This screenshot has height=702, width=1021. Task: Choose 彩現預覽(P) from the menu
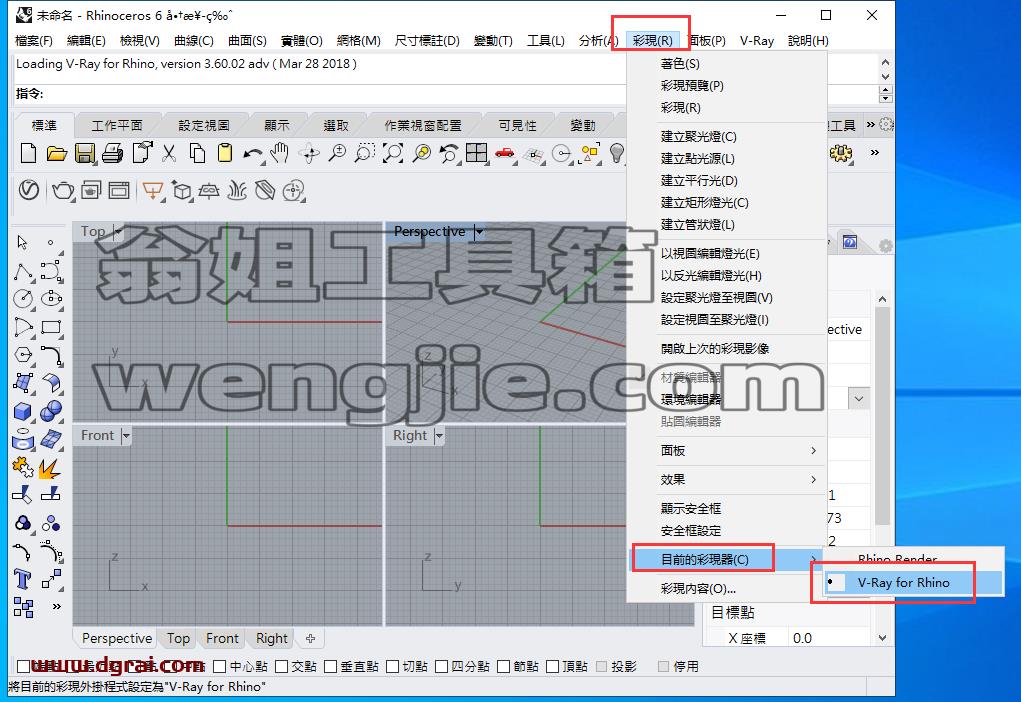coord(692,86)
